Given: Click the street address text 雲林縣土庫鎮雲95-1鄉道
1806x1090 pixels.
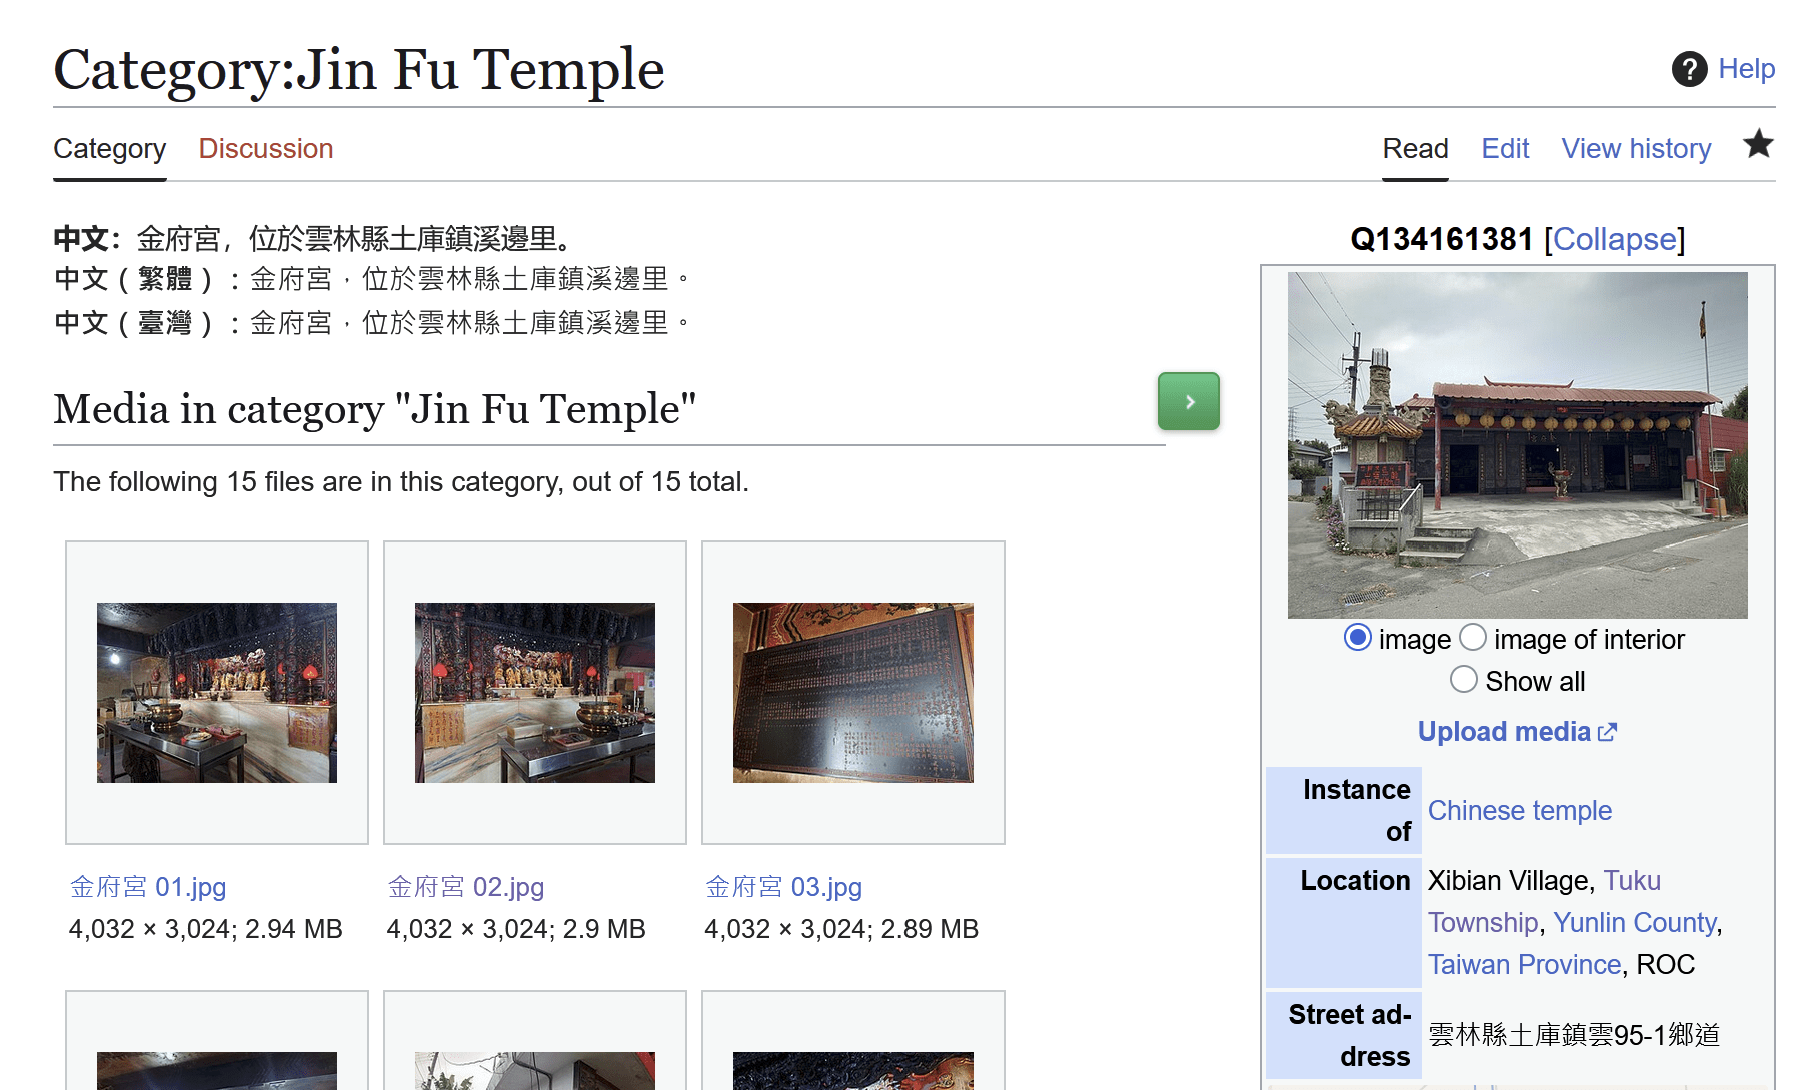Looking at the screenshot, I should (x=1574, y=1035).
